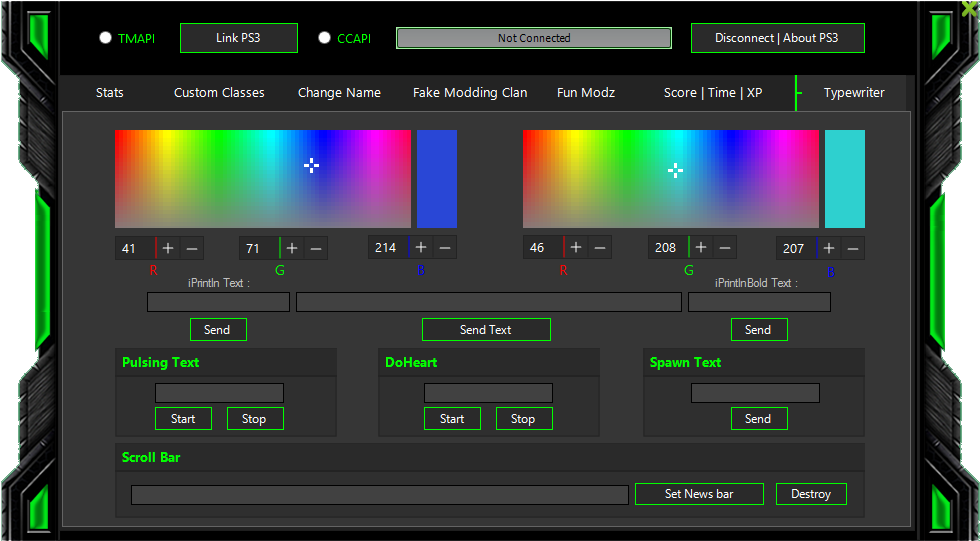Close the window with the green X
The image size is (980, 541).
pyautogui.click(x=968, y=9)
